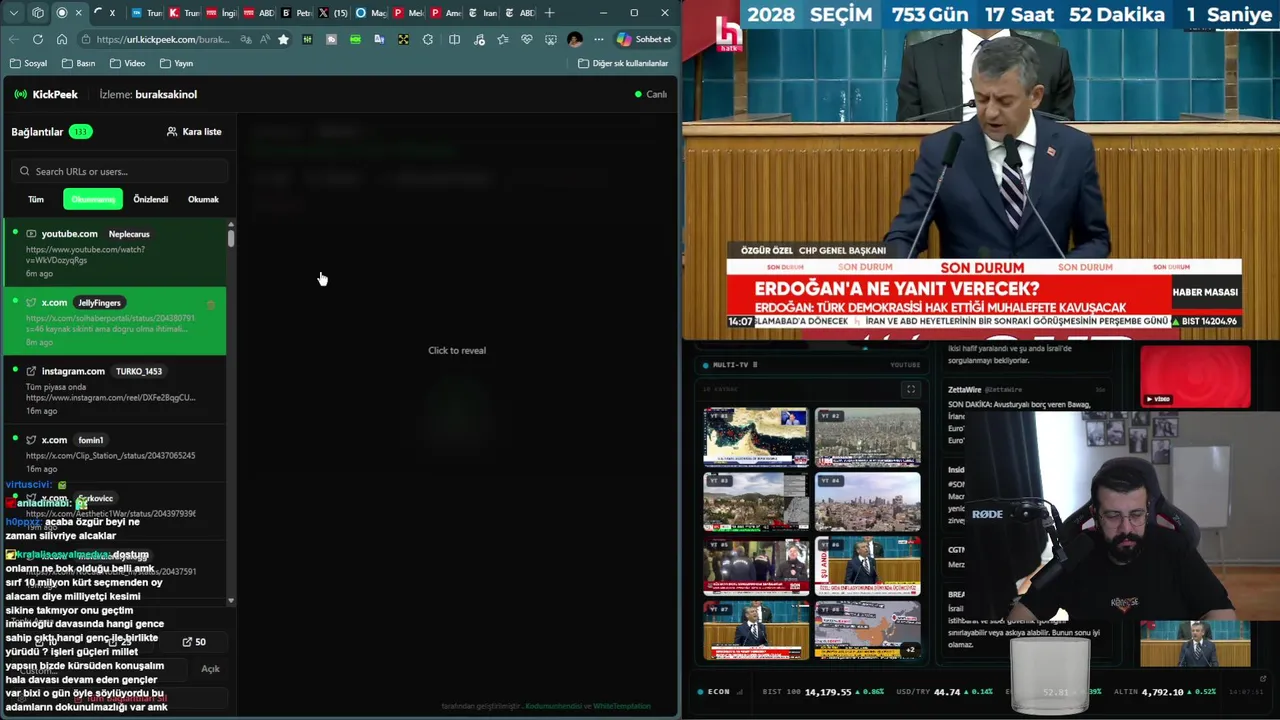Click the external-link counter showing 50
Screen dimensions: 1280x720
[194, 642]
